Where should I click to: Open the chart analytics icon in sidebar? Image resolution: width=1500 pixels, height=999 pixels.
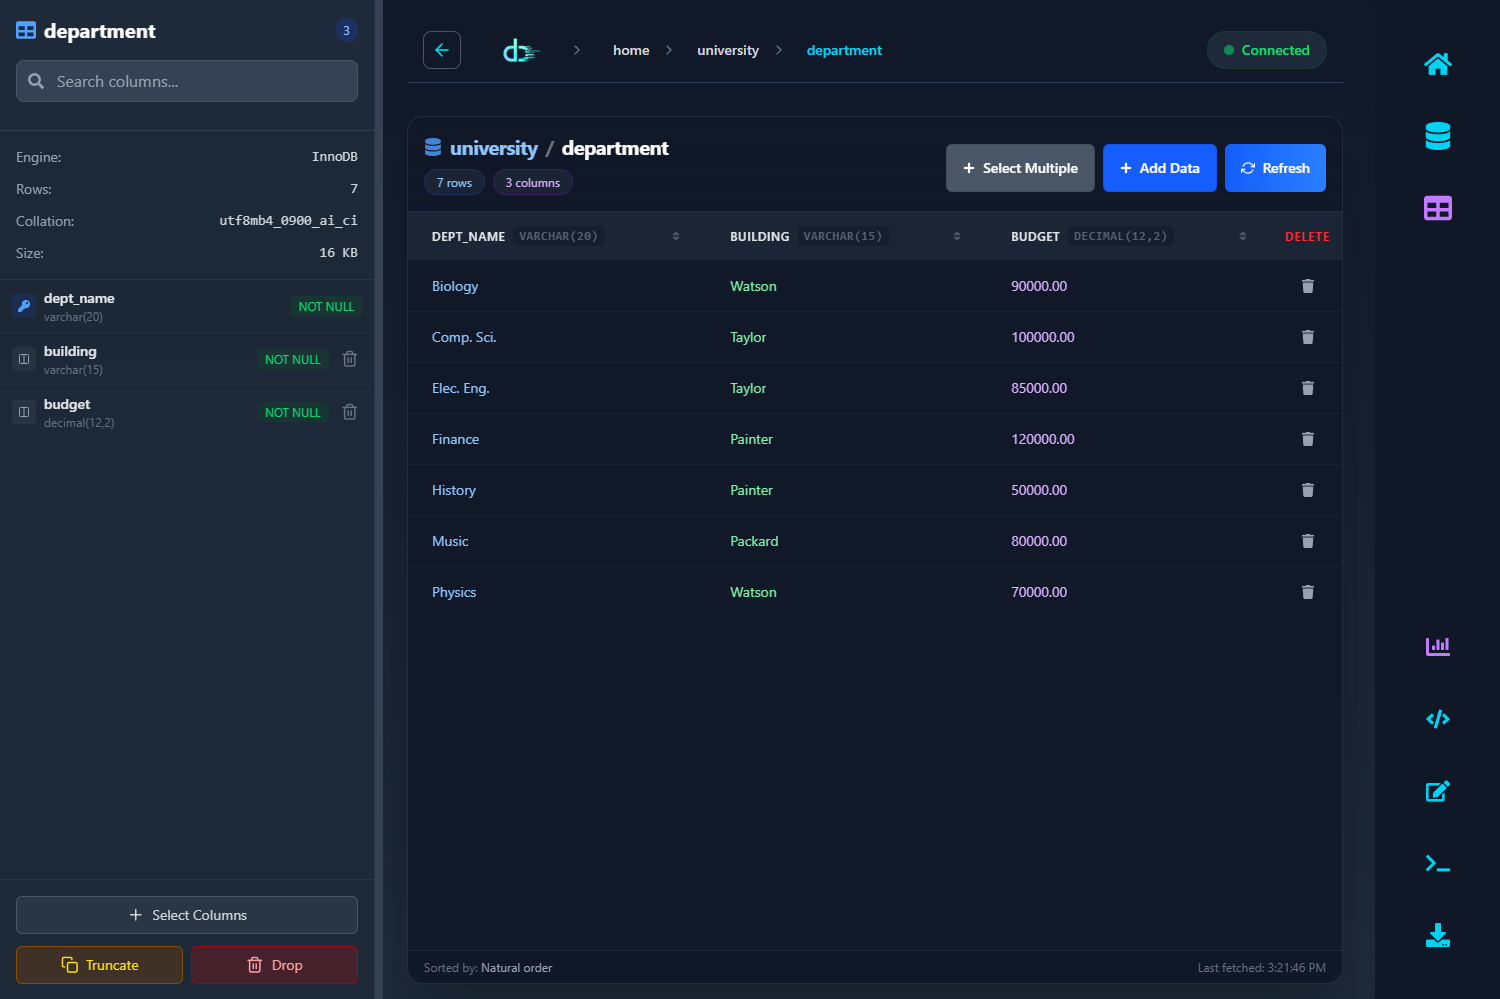click(x=1438, y=646)
